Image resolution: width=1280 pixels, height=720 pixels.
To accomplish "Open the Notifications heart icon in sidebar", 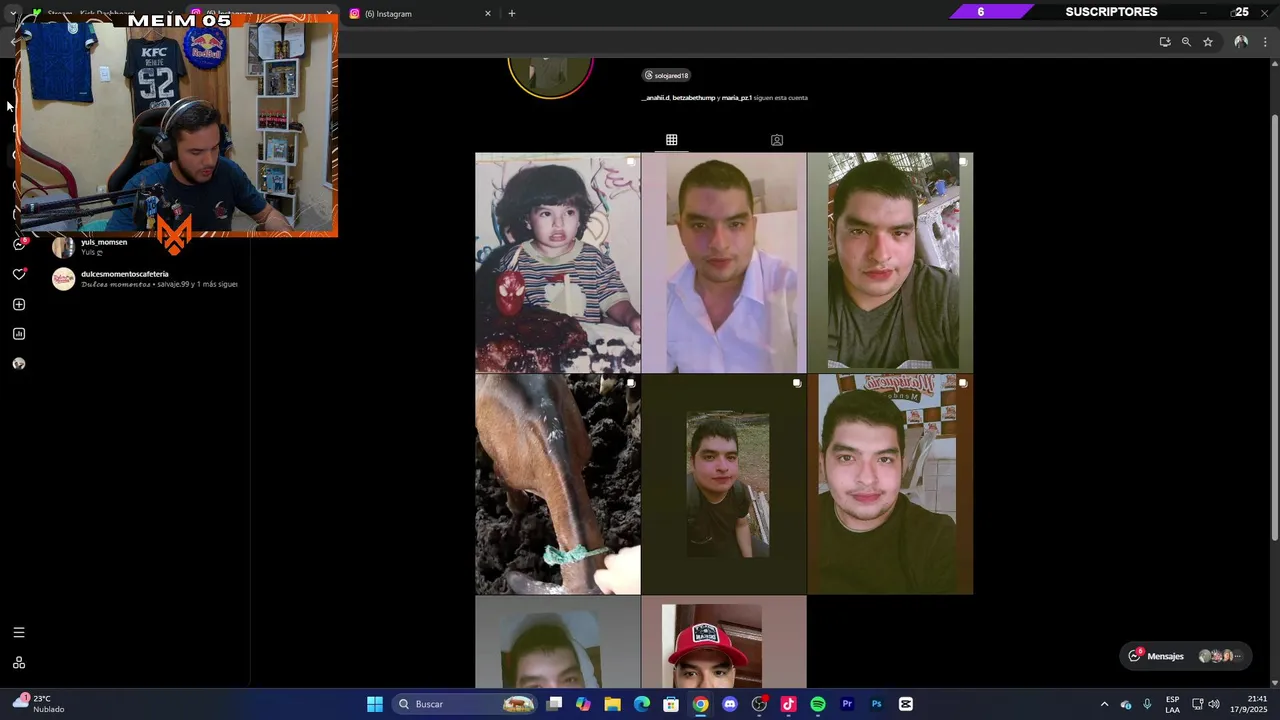I will click(19, 274).
